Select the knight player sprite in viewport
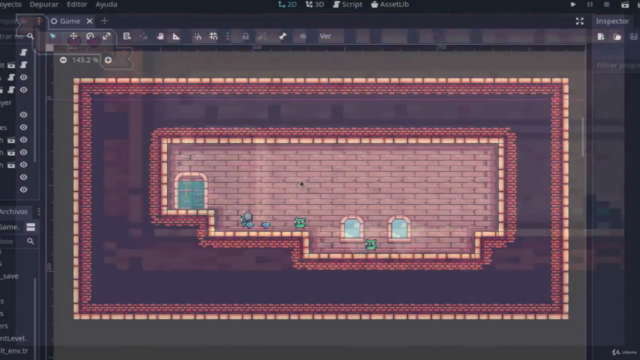Screen dimensions: 640x360 (x=247, y=220)
